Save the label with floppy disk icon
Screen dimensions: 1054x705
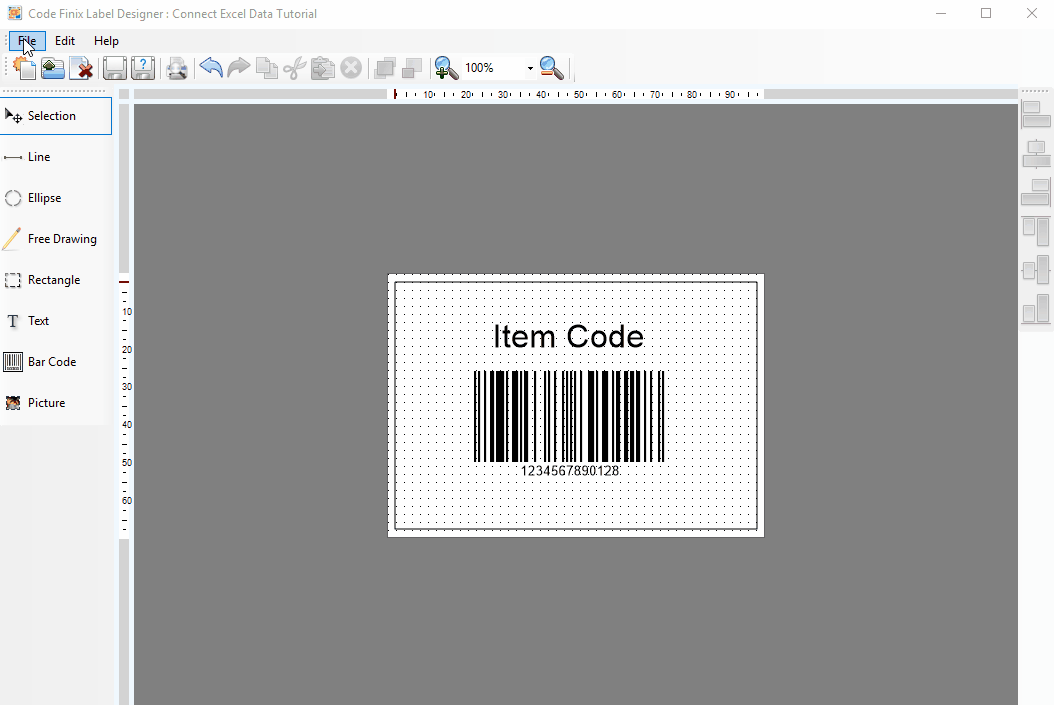click(x=115, y=68)
